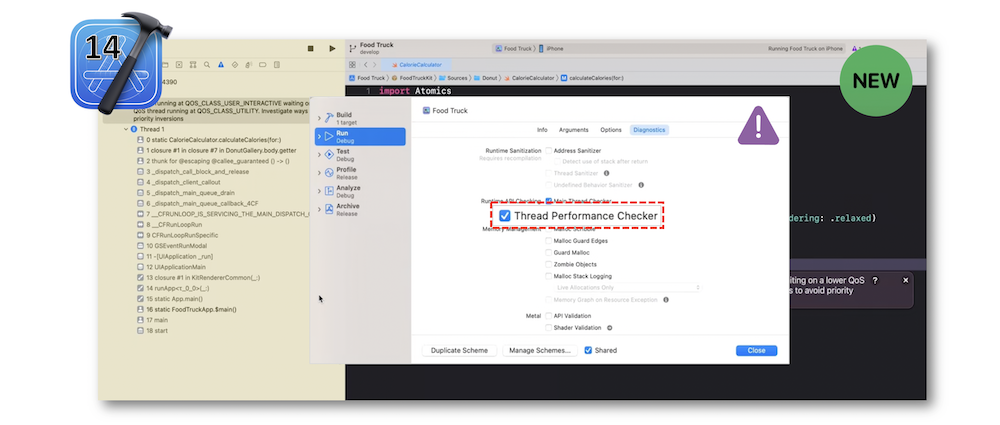1000x425 pixels.
Task: Open the Report navigator icon
Action: 277,64
